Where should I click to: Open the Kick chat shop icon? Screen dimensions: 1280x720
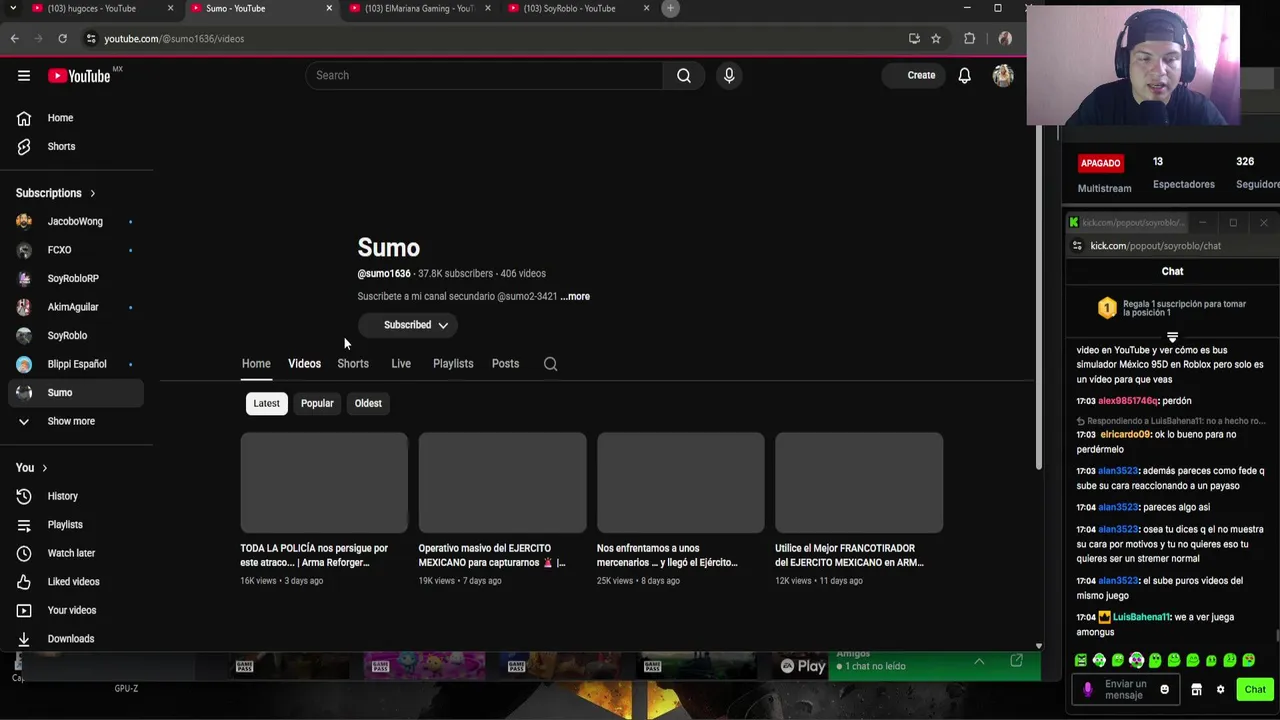1196,689
